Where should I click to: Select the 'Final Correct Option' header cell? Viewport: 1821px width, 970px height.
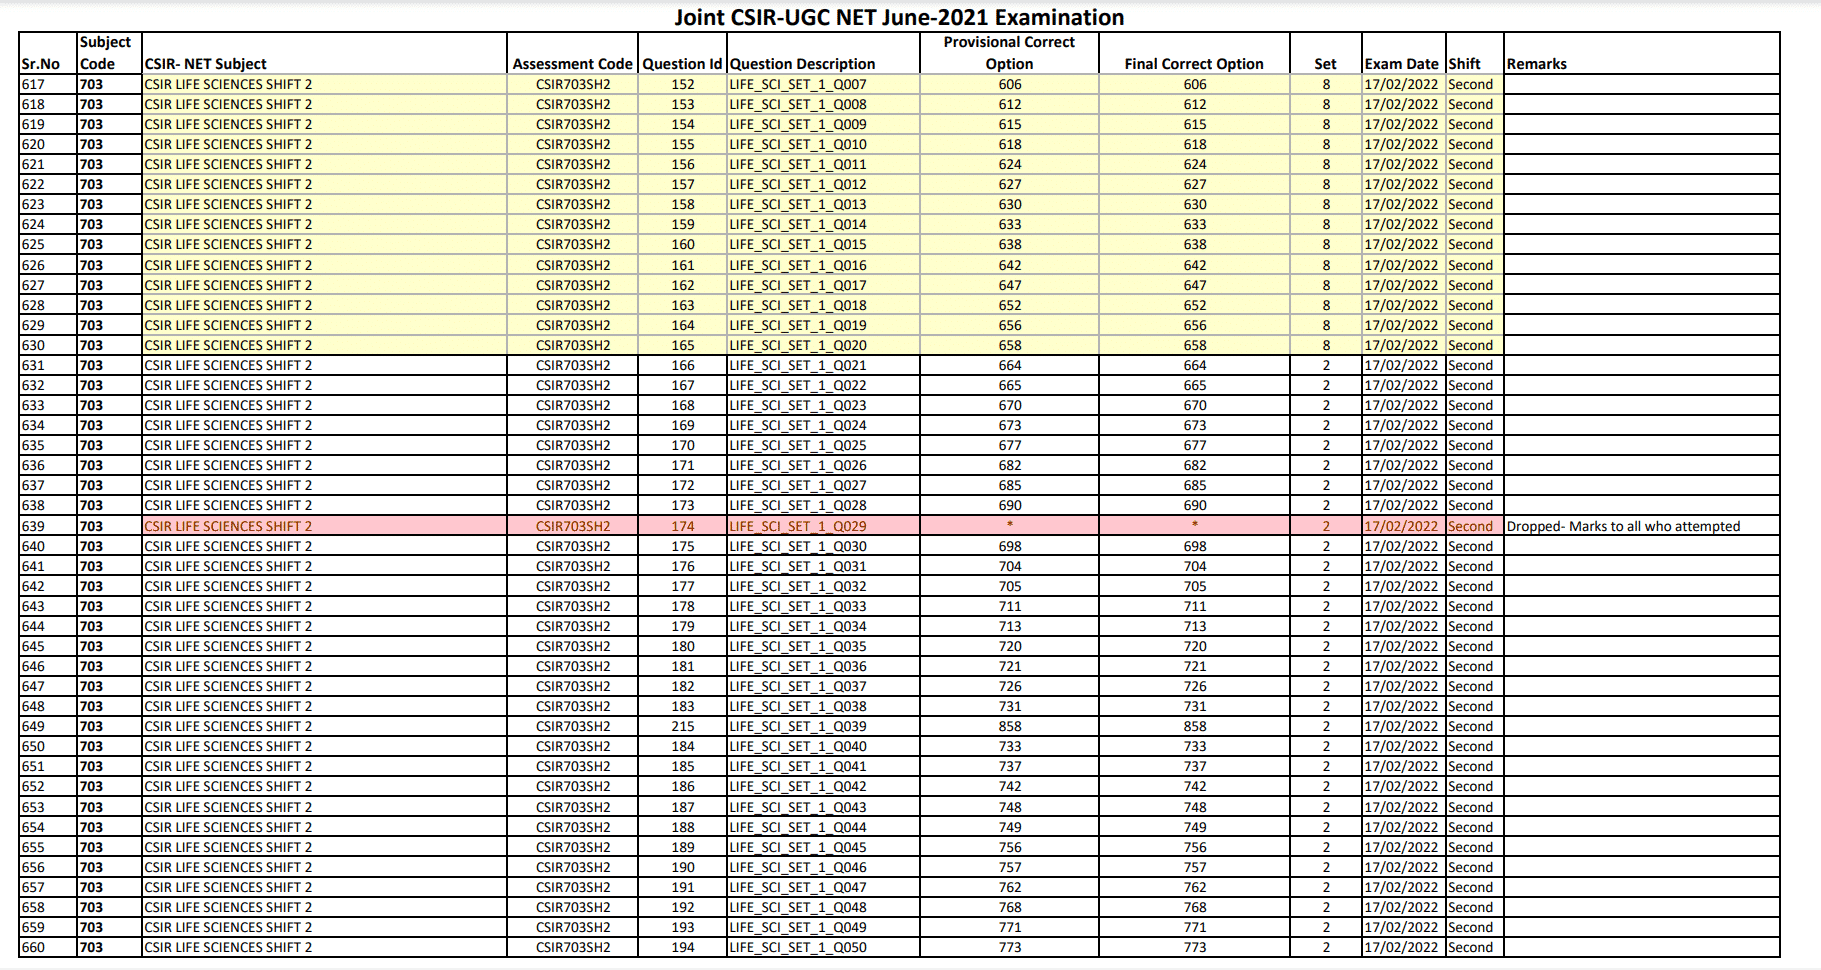tap(1193, 64)
